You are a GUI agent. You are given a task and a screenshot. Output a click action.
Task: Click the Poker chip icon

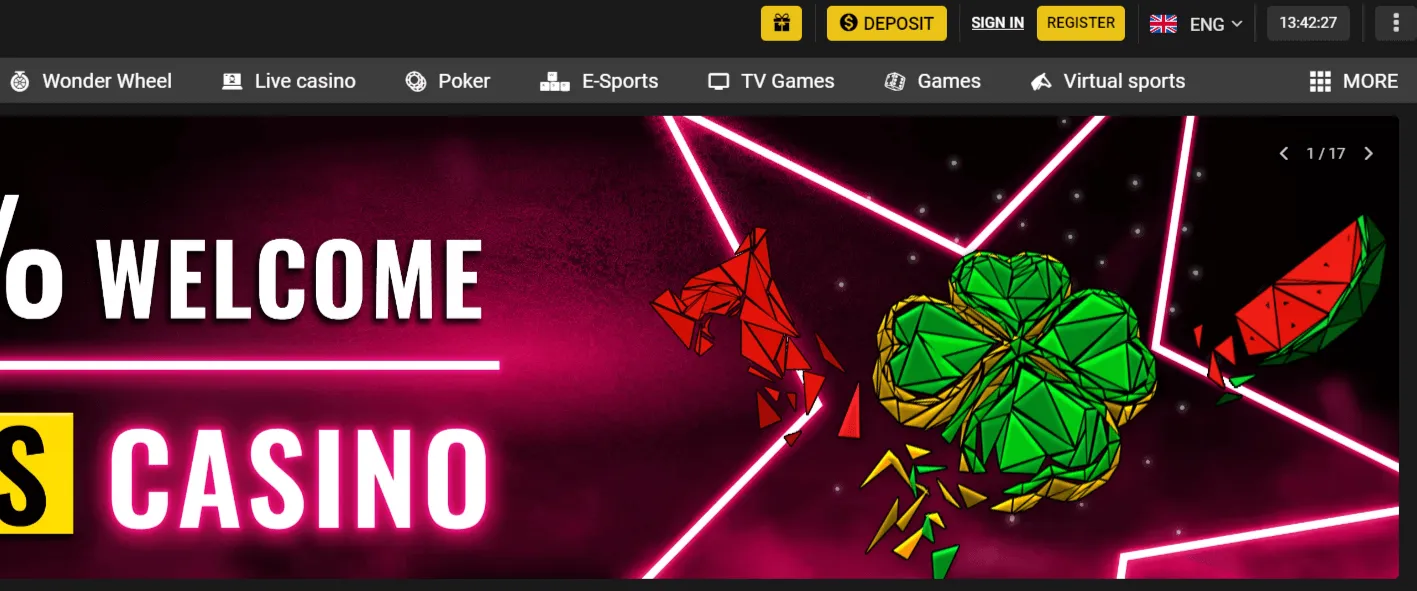[x=416, y=82]
